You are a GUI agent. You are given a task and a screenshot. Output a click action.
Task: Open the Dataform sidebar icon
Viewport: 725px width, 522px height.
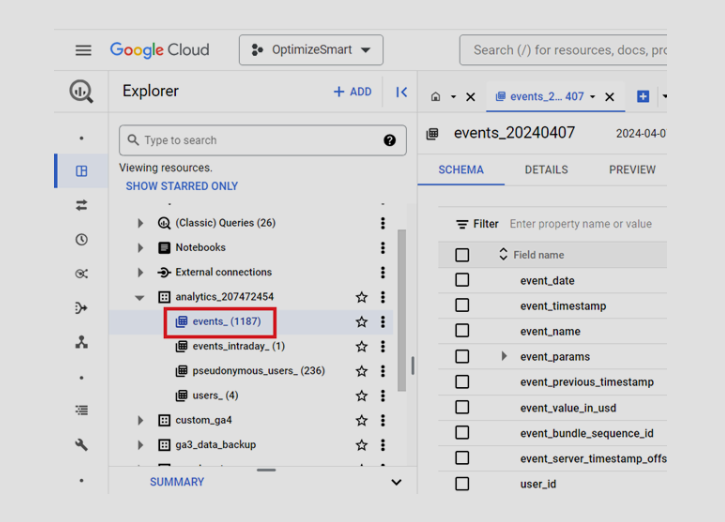click(81, 308)
